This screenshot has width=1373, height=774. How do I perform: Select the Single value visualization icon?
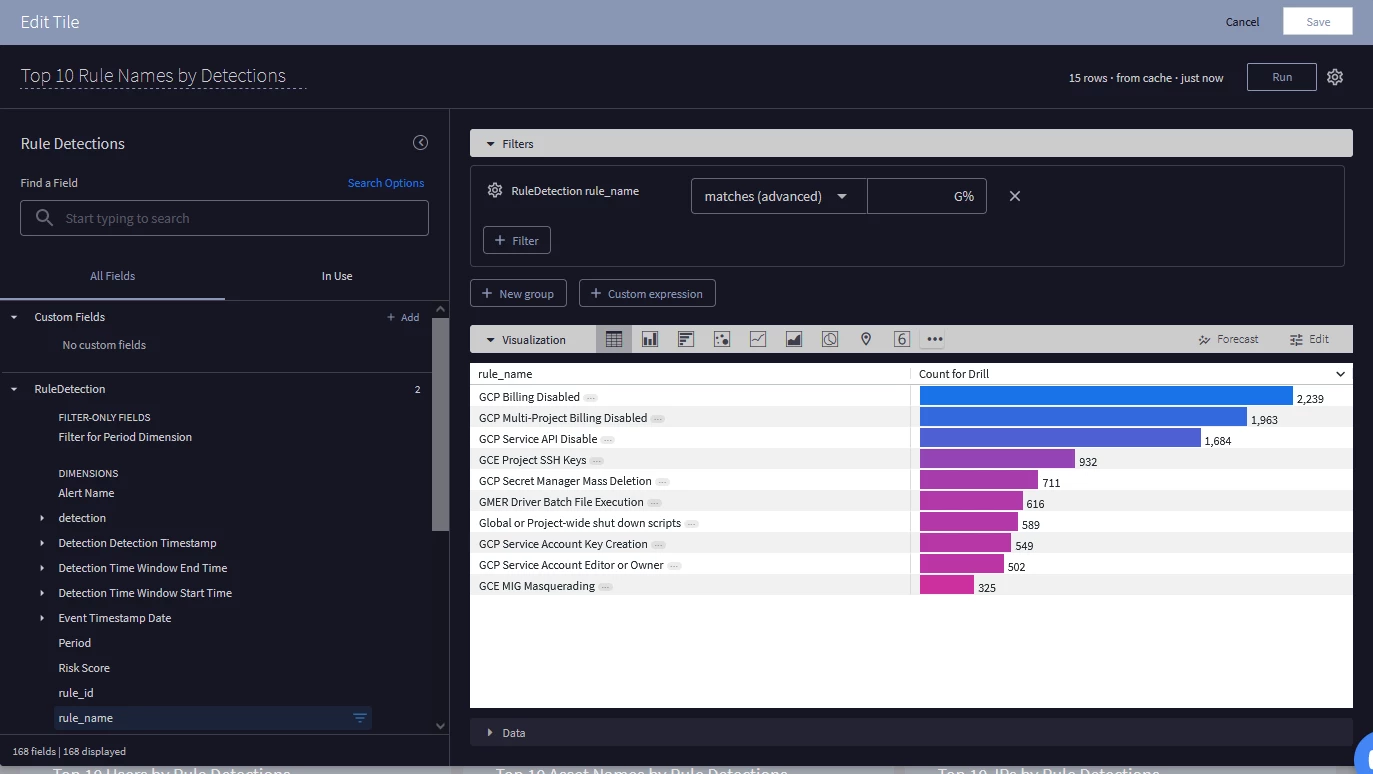click(x=902, y=339)
